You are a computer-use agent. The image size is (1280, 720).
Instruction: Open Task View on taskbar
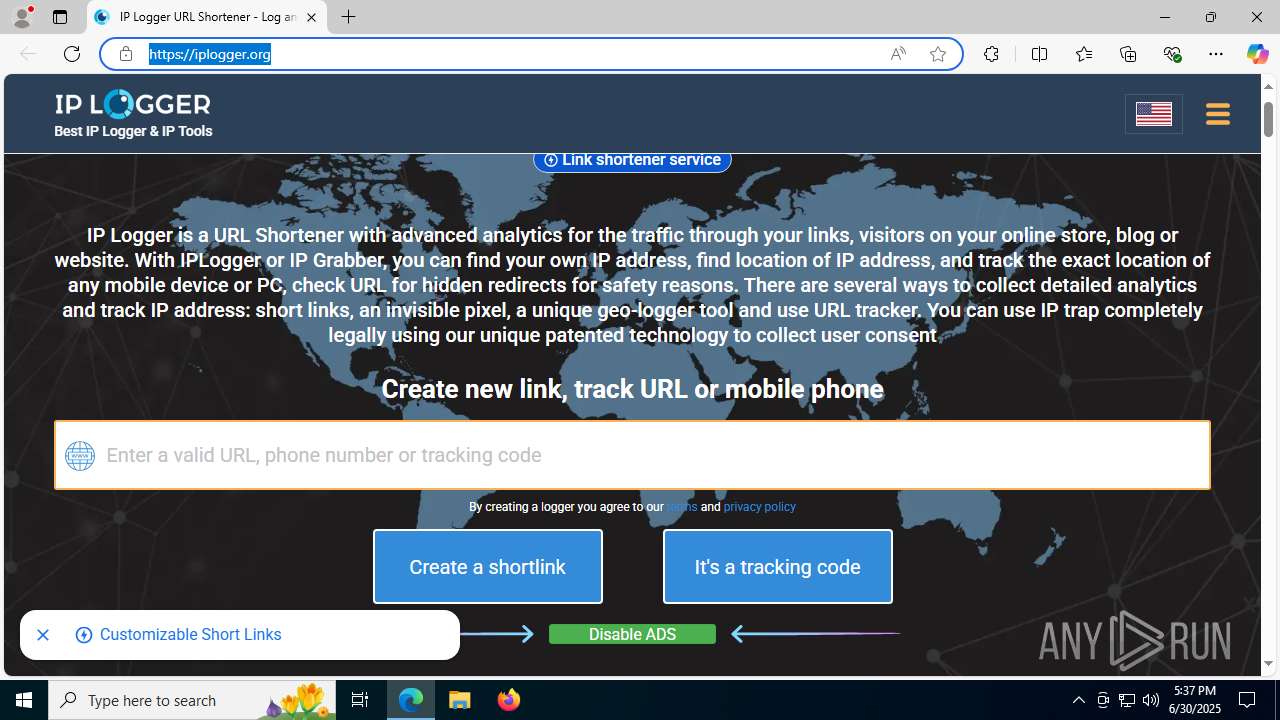tap(360, 700)
